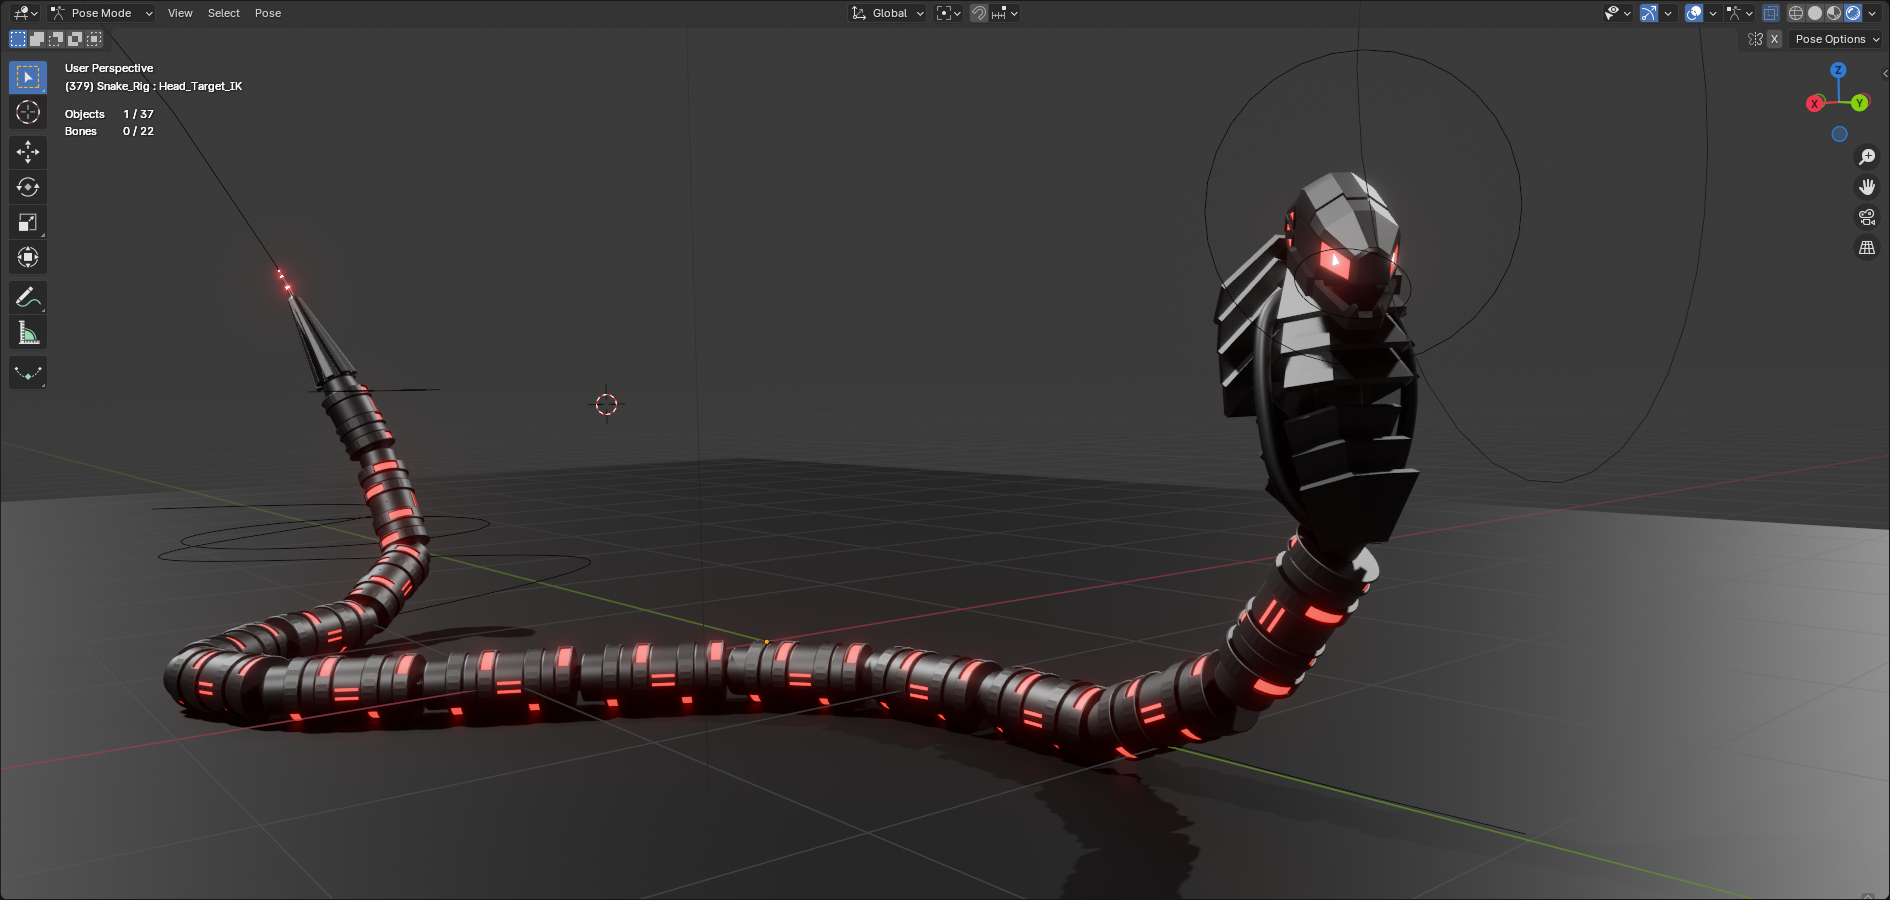Screen dimensions: 1890x900
Task: Select the Move tool
Action: pos(27,152)
